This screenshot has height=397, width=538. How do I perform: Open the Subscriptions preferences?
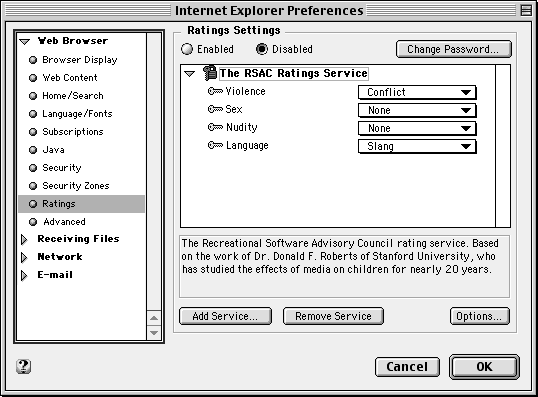point(73,132)
